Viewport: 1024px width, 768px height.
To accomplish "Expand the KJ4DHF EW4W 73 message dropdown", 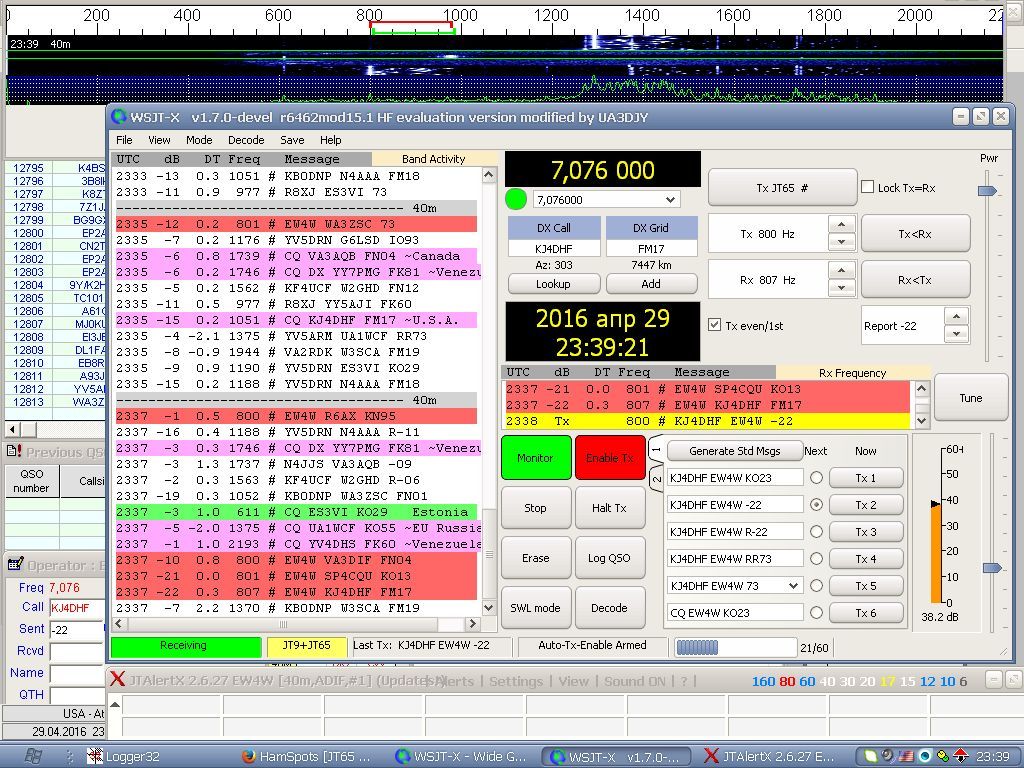I will (793, 586).
